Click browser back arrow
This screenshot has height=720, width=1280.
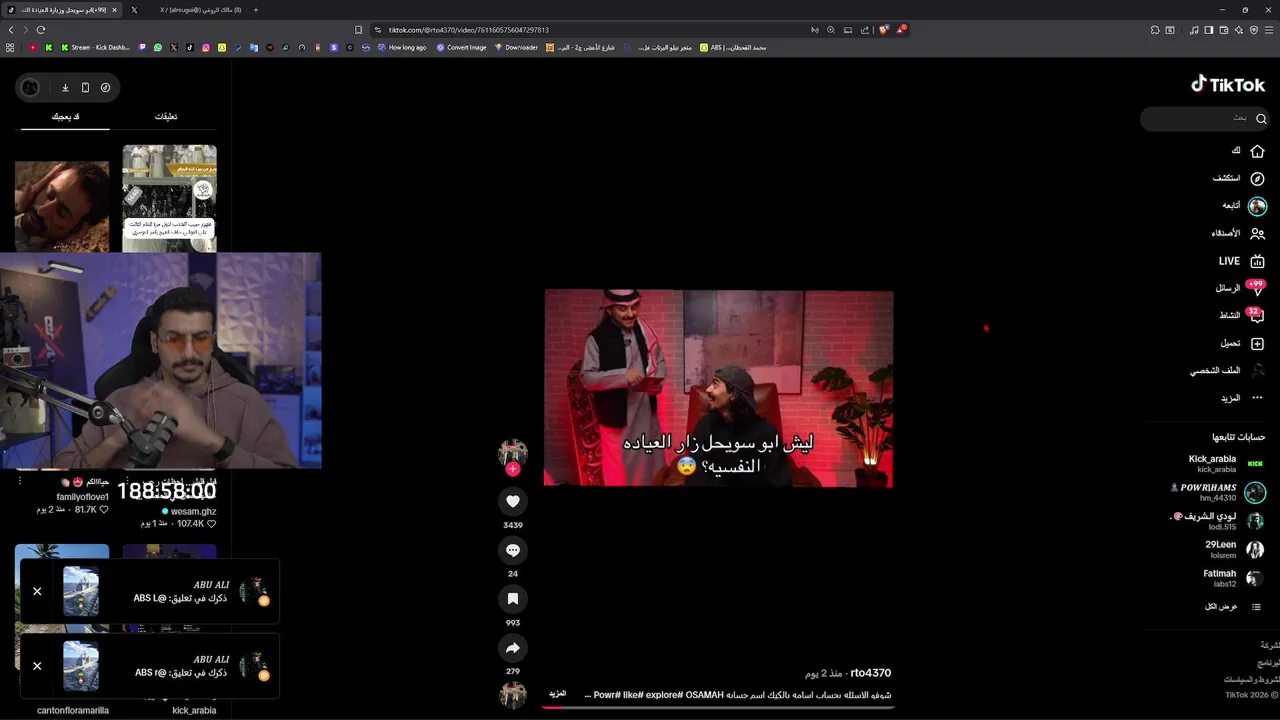point(11,30)
